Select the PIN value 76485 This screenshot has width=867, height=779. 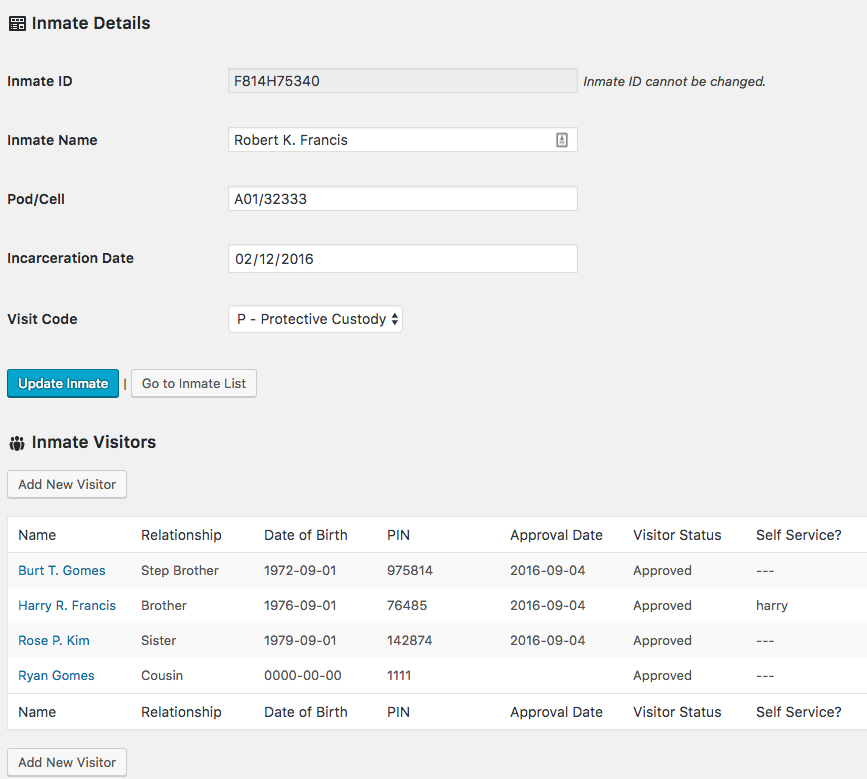[407, 605]
